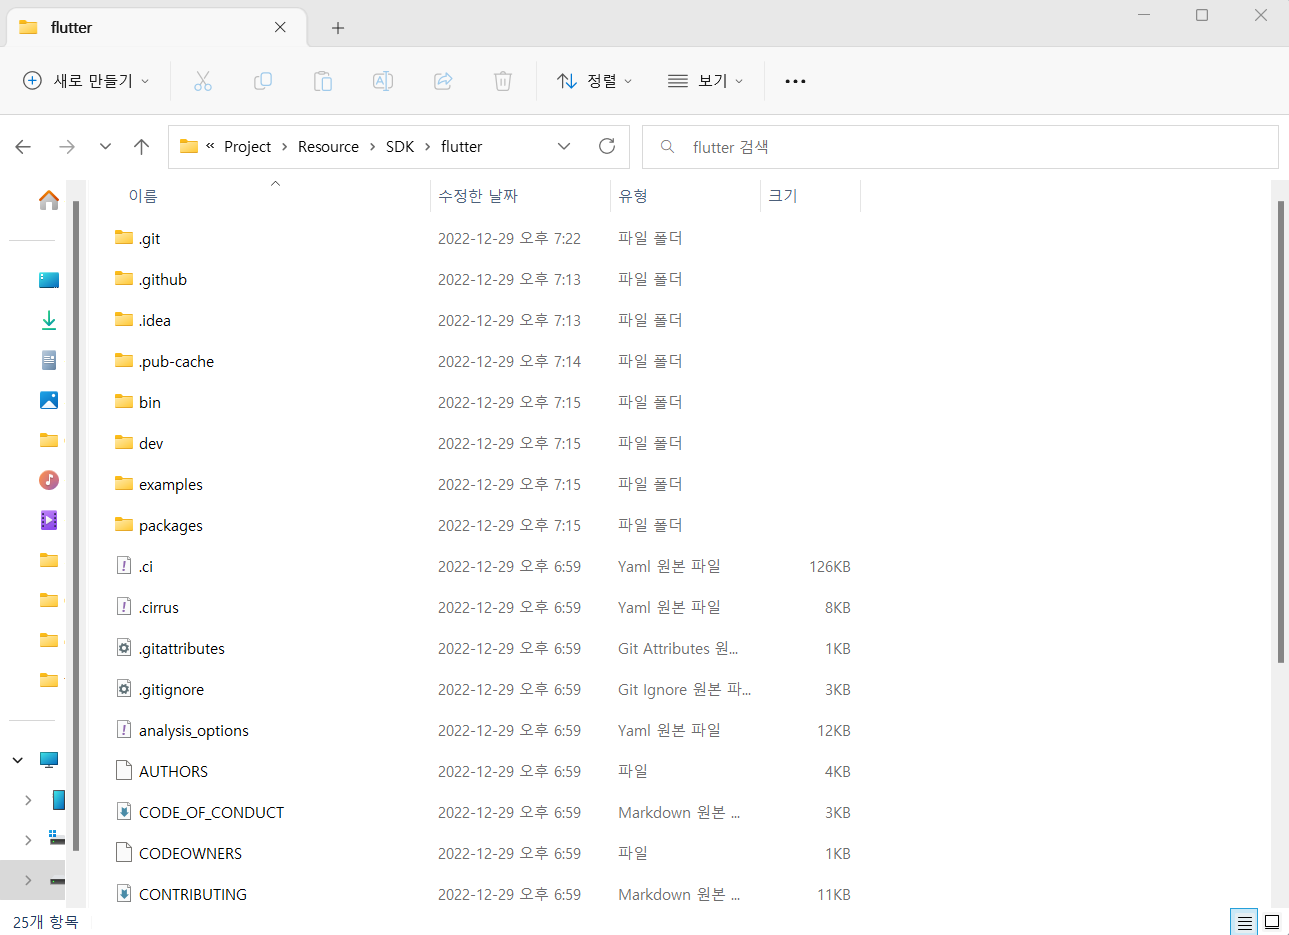Viewport: 1289px width, 935px height.
Task: Expand address bar history dropdown
Action: pos(564,146)
